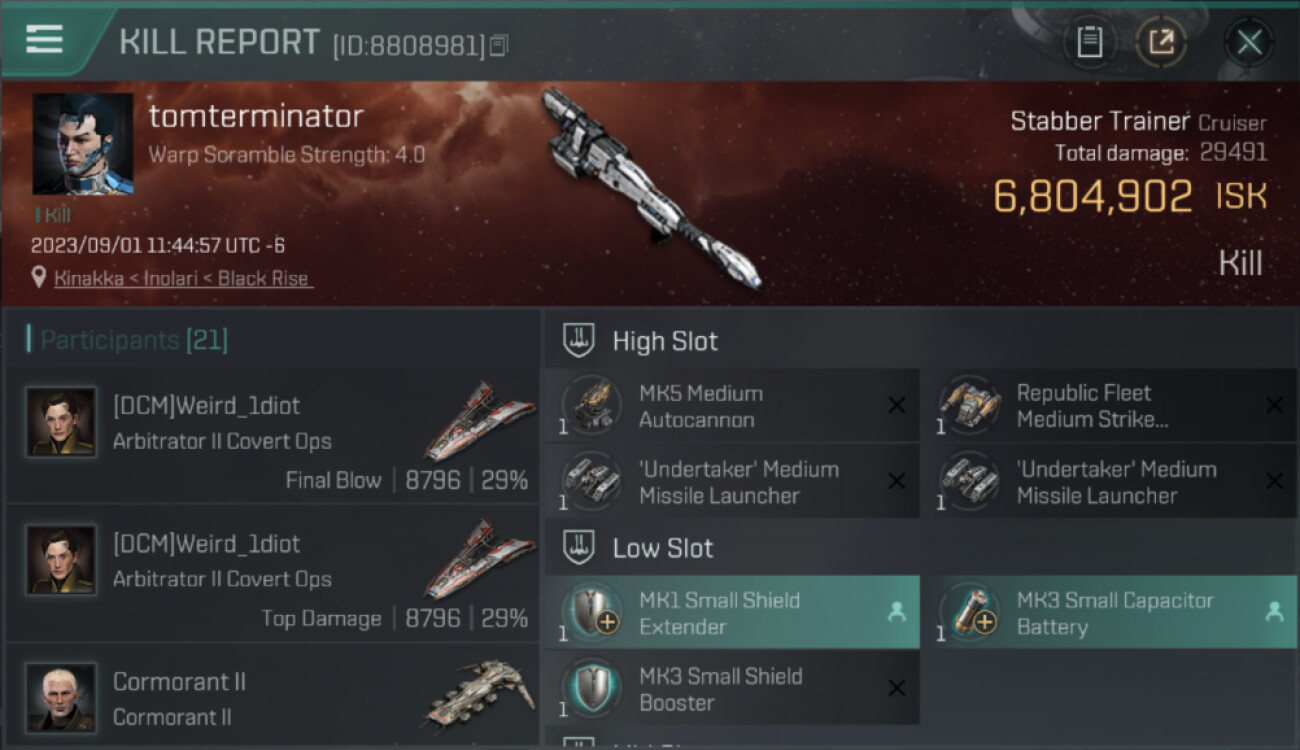The width and height of the screenshot is (1300, 750).
Task: Expand the Participants [21] header
Action: (x=273, y=340)
